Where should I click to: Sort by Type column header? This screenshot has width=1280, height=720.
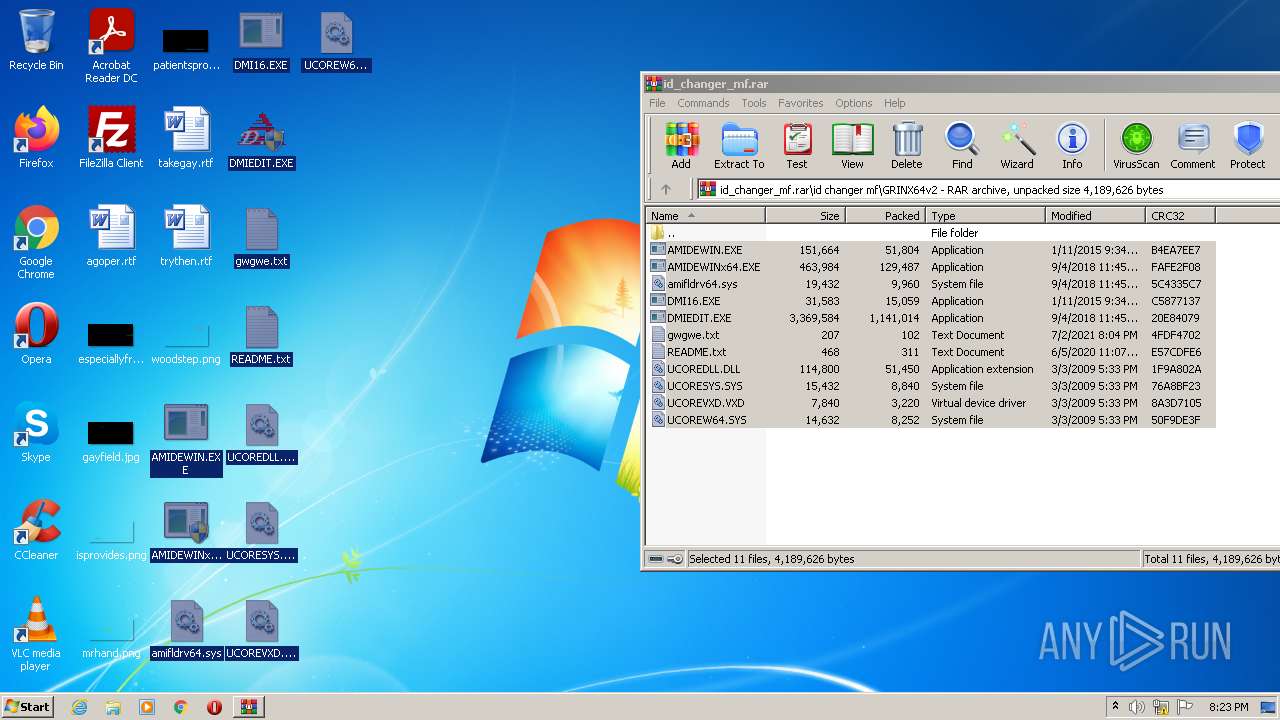pos(986,215)
